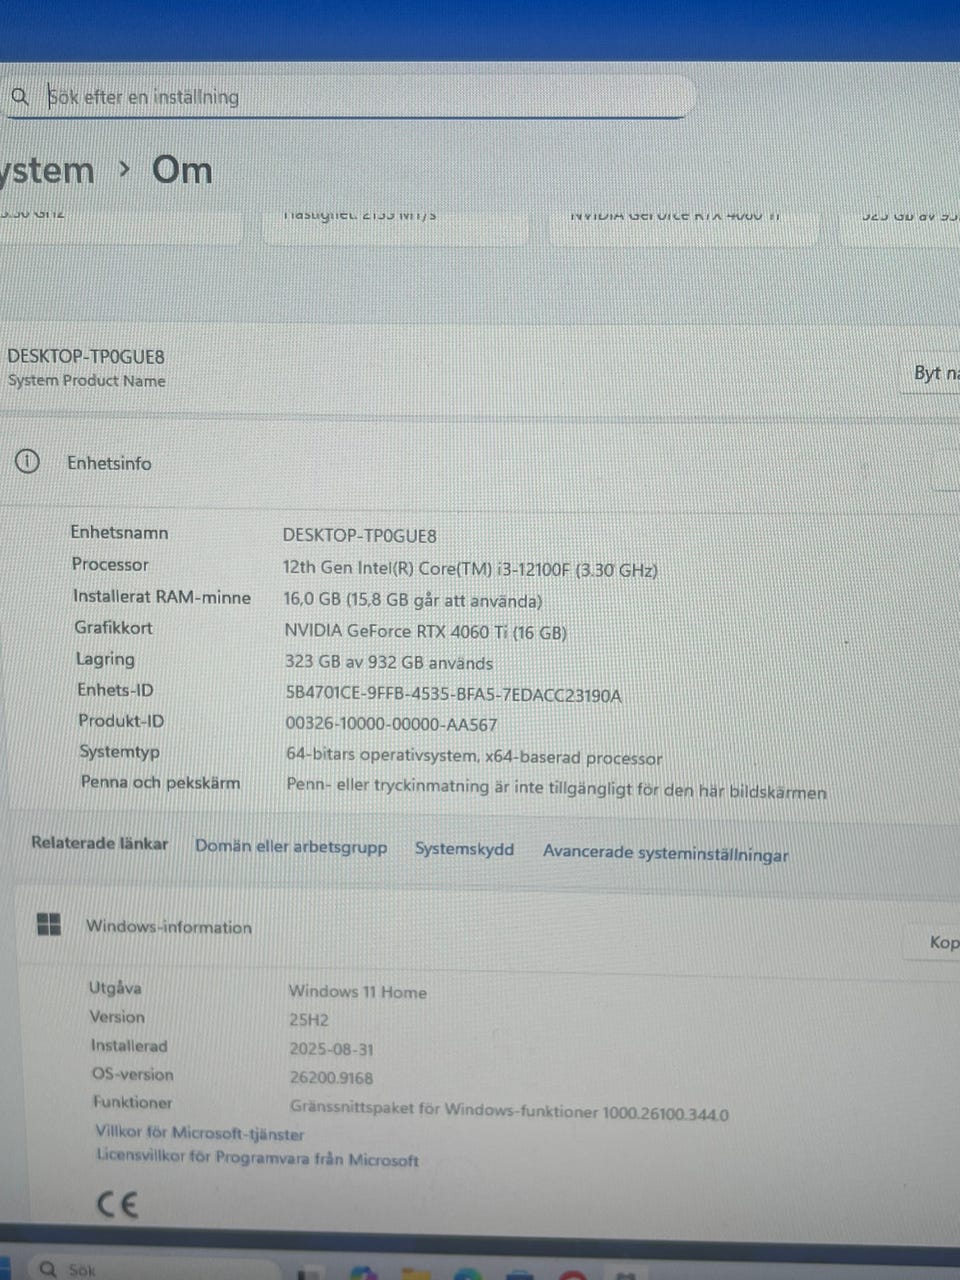Click the 'Grafikkort' row label
The width and height of the screenshot is (960, 1280).
pos(113,627)
